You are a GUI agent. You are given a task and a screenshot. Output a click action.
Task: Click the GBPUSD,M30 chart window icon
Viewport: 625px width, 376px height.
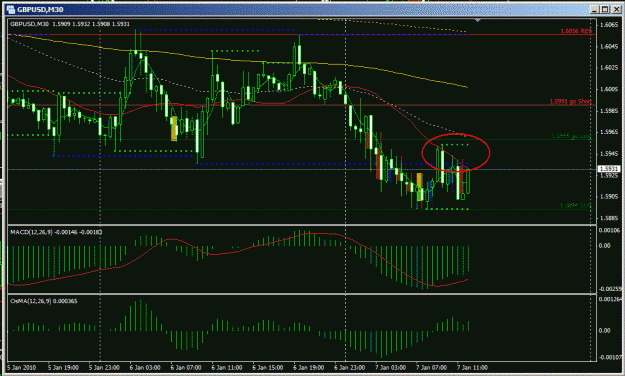pyautogui.click(x=11, y=9)
